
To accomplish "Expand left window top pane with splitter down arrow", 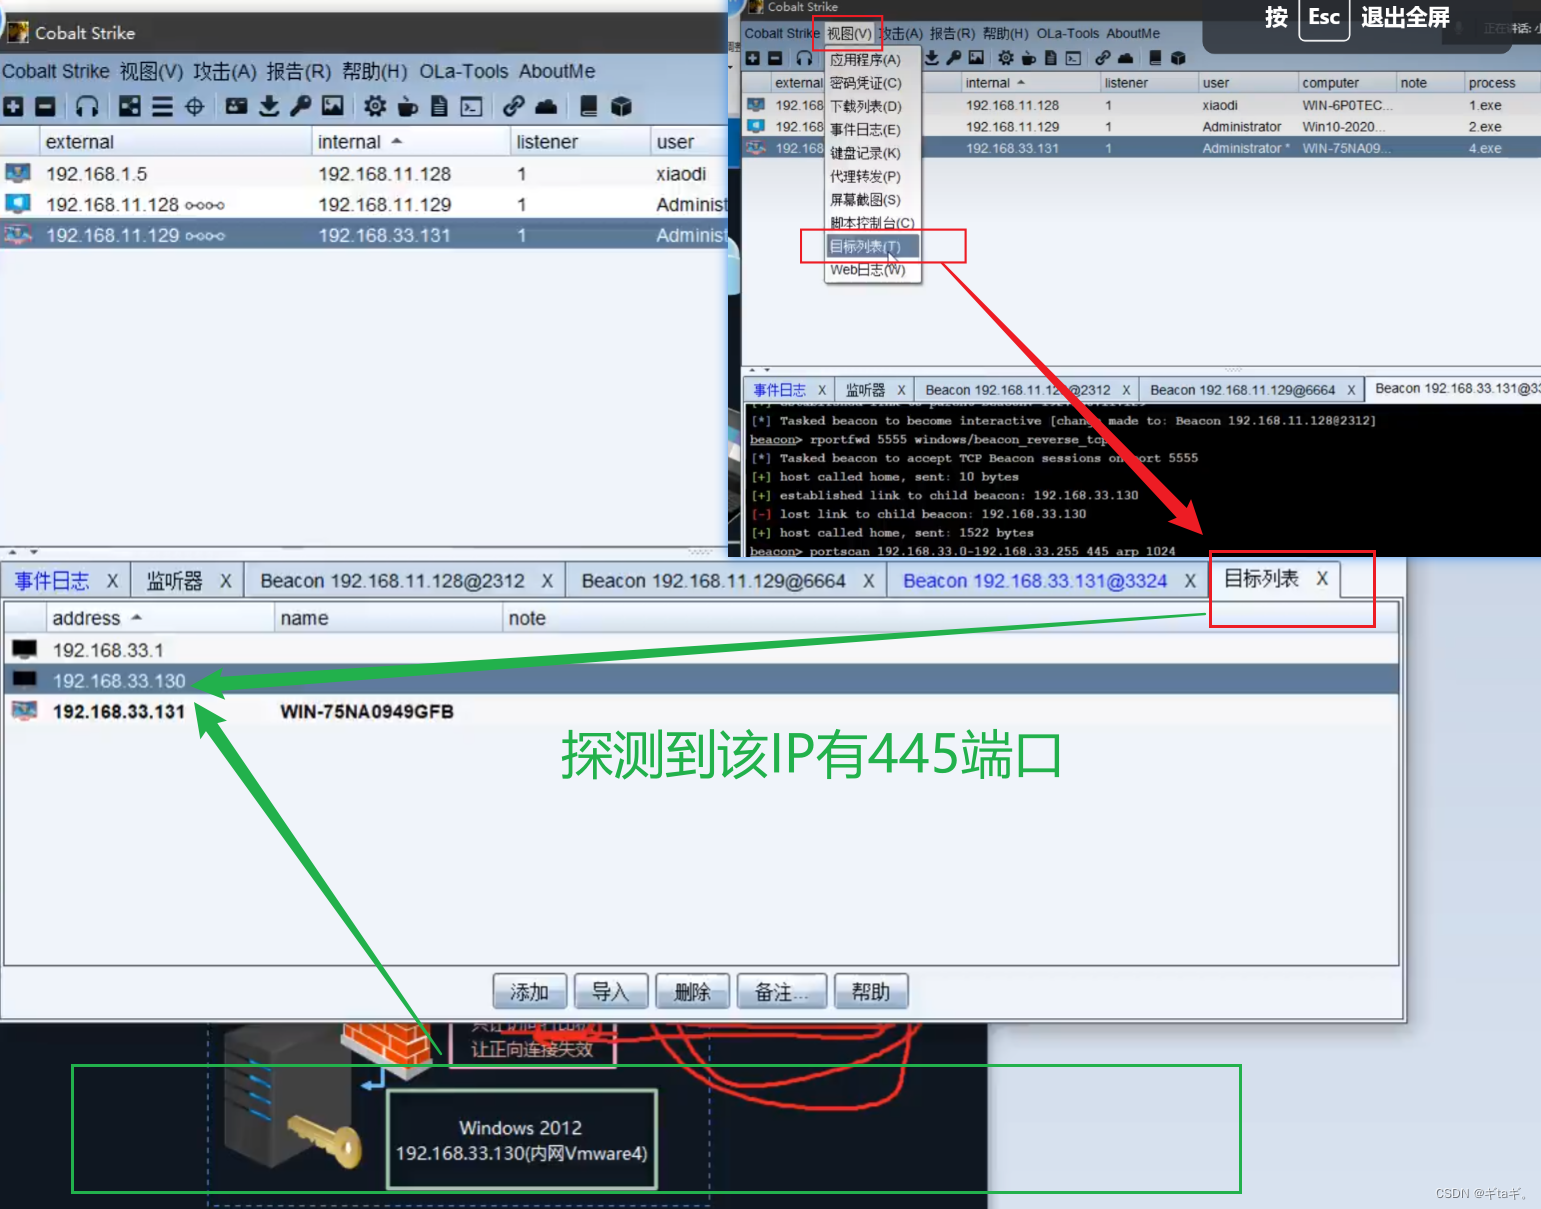I will point(34,552).
